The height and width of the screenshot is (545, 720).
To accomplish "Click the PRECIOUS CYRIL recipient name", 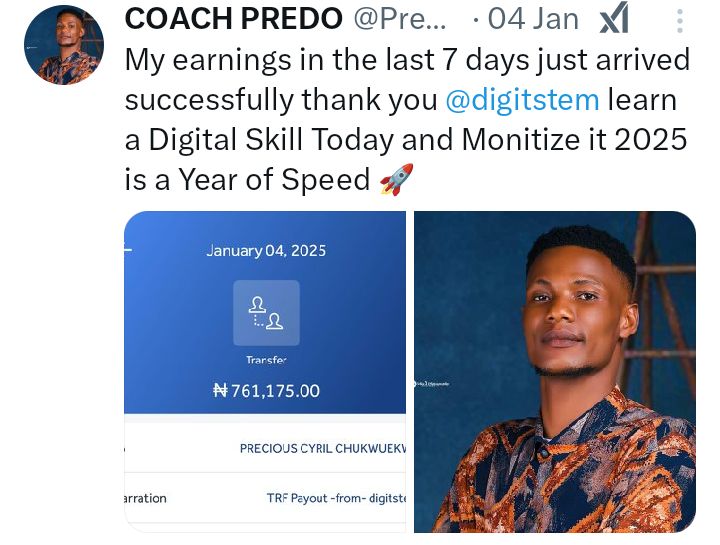I will click(x=322, y=448).
